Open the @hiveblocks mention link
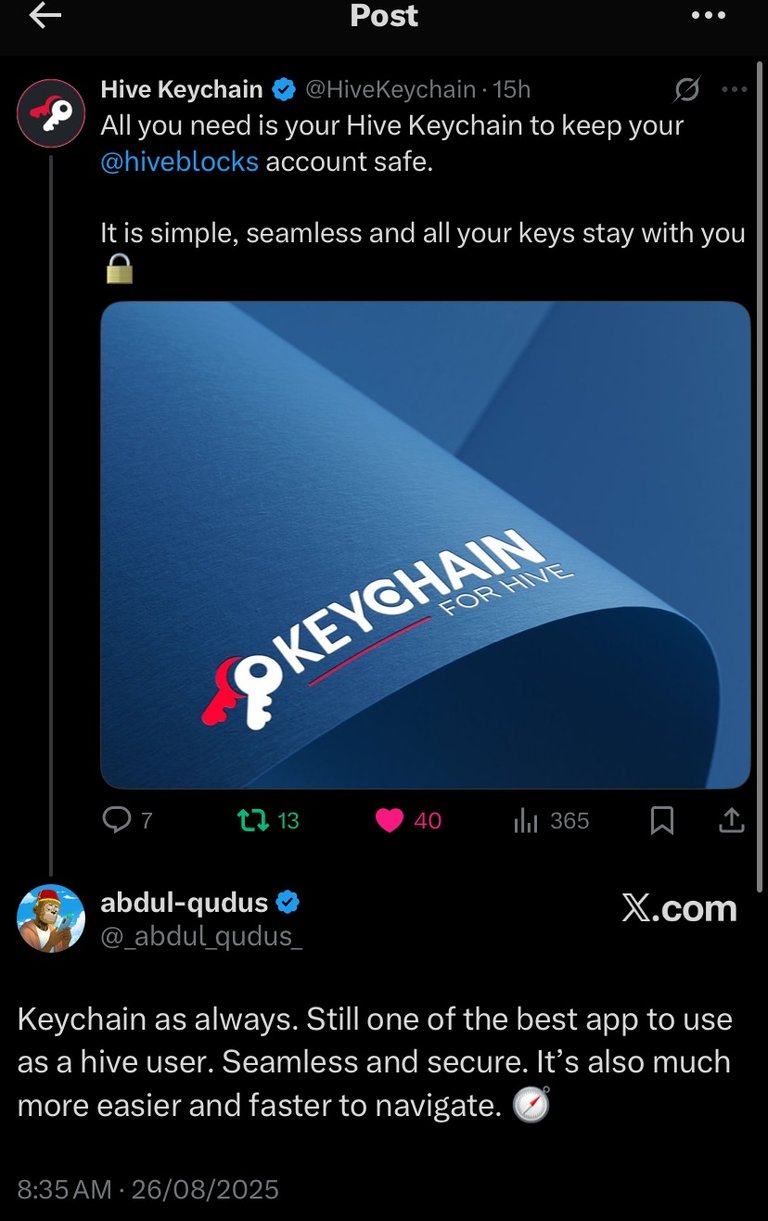This screenshot has height=1221, width=768. pos(180,162)
